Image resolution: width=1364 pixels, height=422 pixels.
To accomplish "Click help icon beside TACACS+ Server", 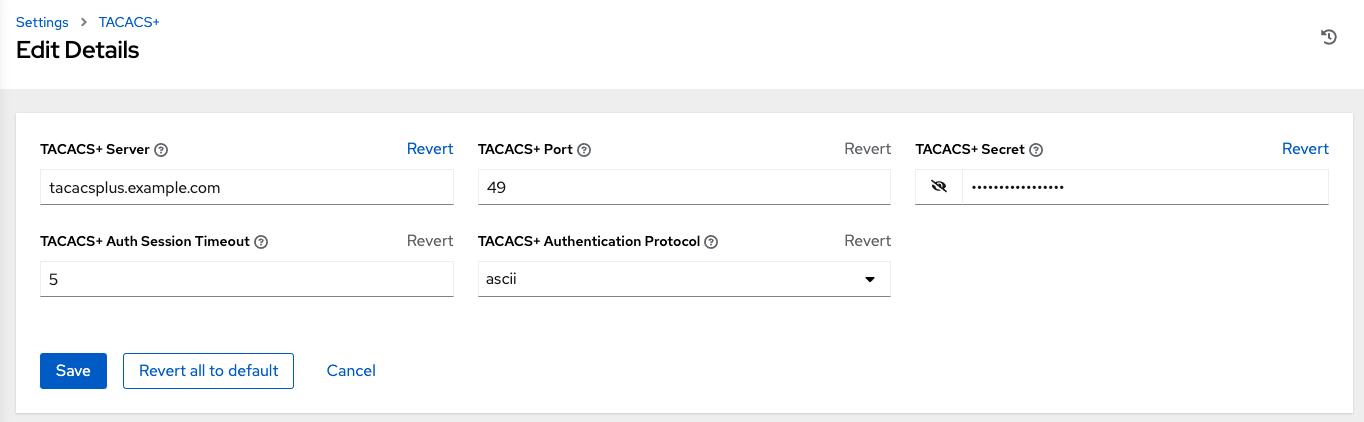I will (x=161, y=150).
